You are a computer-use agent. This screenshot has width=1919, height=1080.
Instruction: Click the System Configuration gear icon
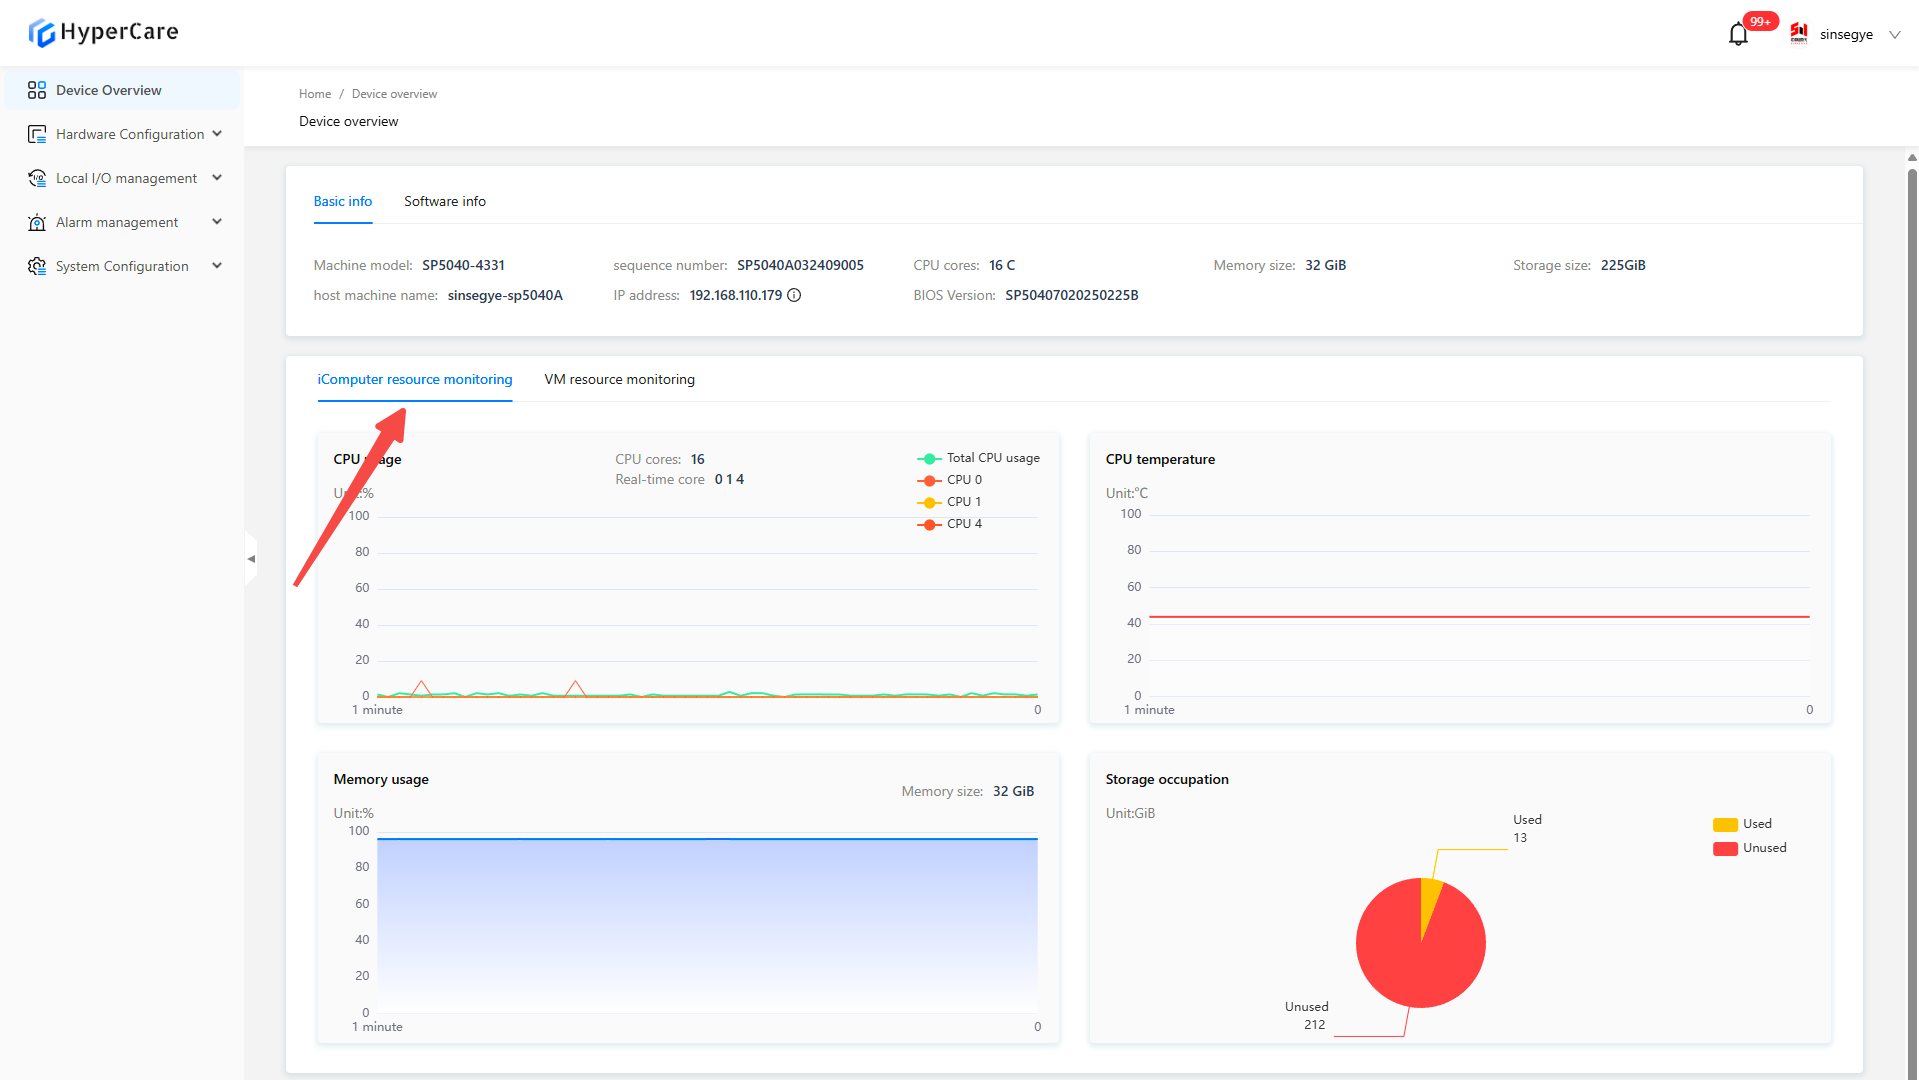[x=37, y=266]
